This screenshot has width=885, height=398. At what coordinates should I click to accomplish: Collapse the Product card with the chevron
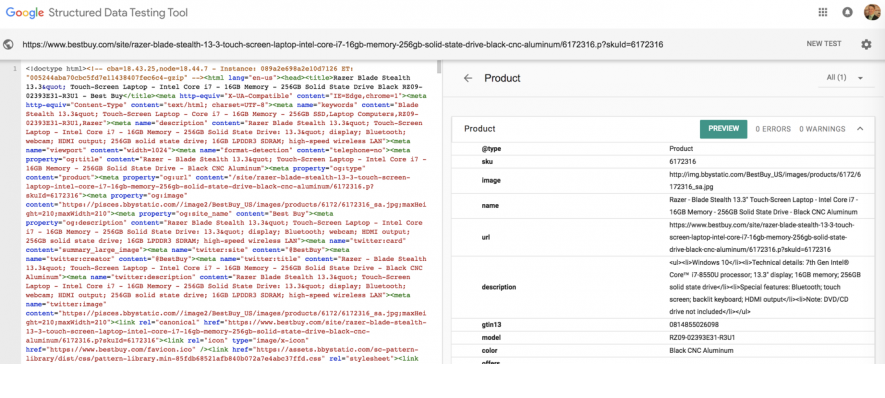860,129
